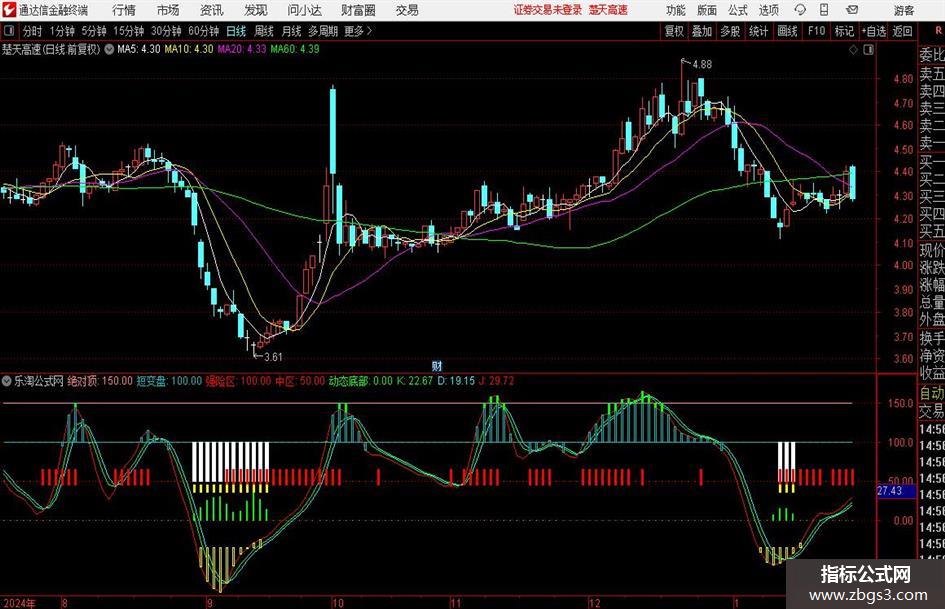
Task: Open the 交易 menu
Action: (407, 10)
